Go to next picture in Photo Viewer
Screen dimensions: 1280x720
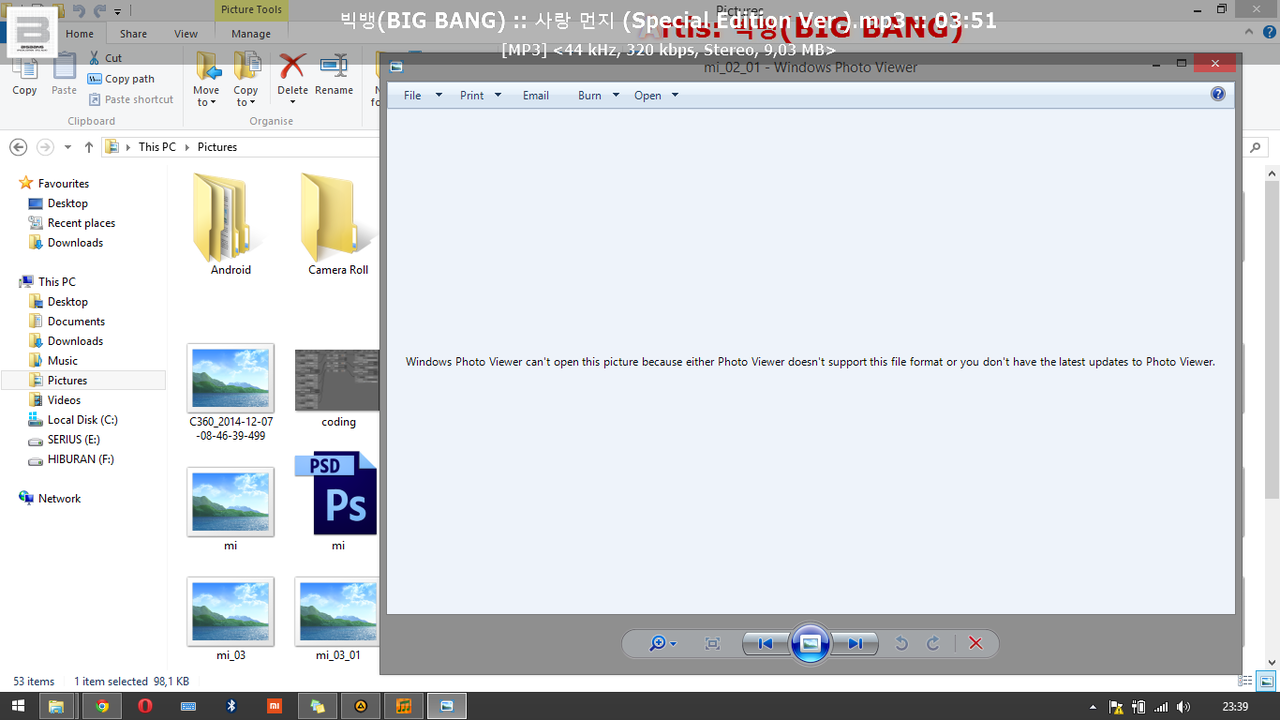(x=855, y=644)
